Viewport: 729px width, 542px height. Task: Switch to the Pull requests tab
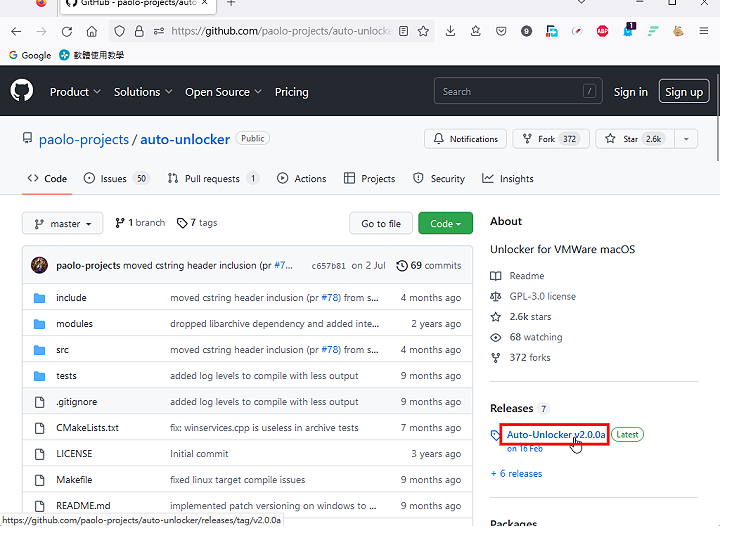tap(213, 179)
